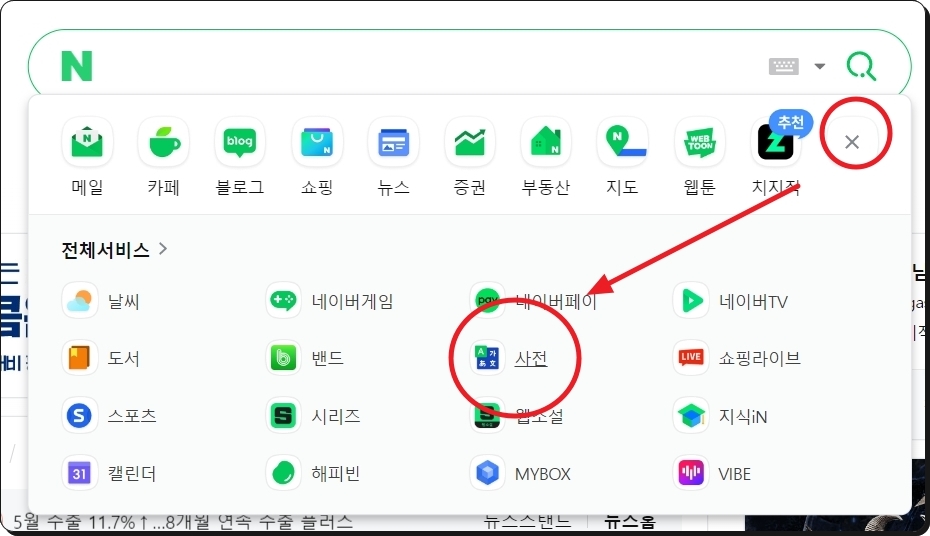
Task: Open the 증권 stock chart icon
Action: (470, 142)
